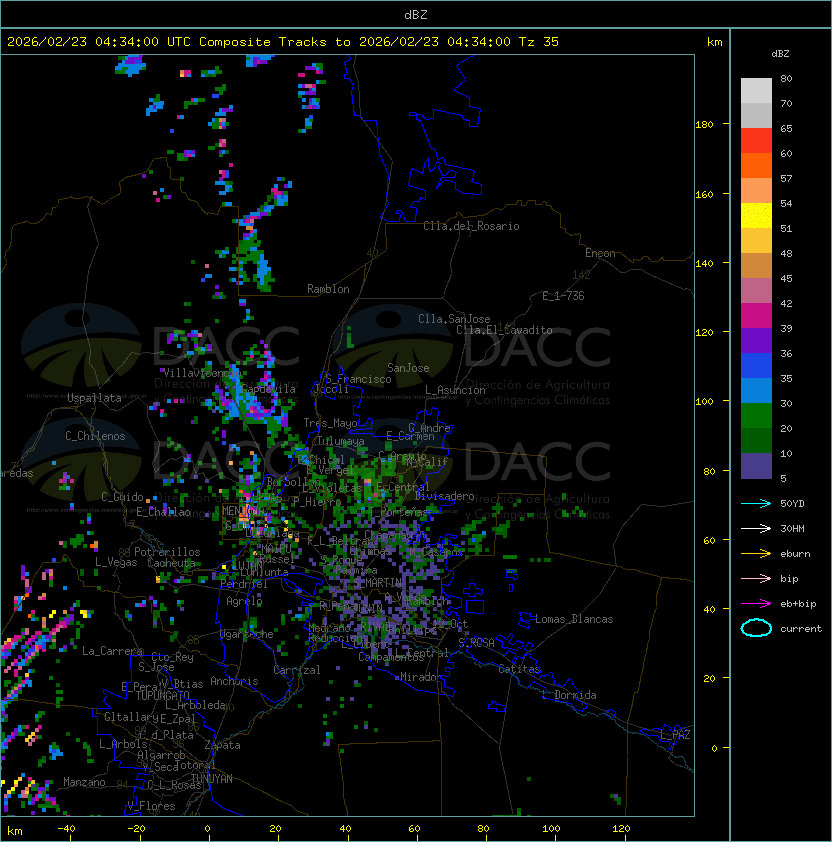Click the 'Tres_Mayo' place label

click(x=330, y=424)
